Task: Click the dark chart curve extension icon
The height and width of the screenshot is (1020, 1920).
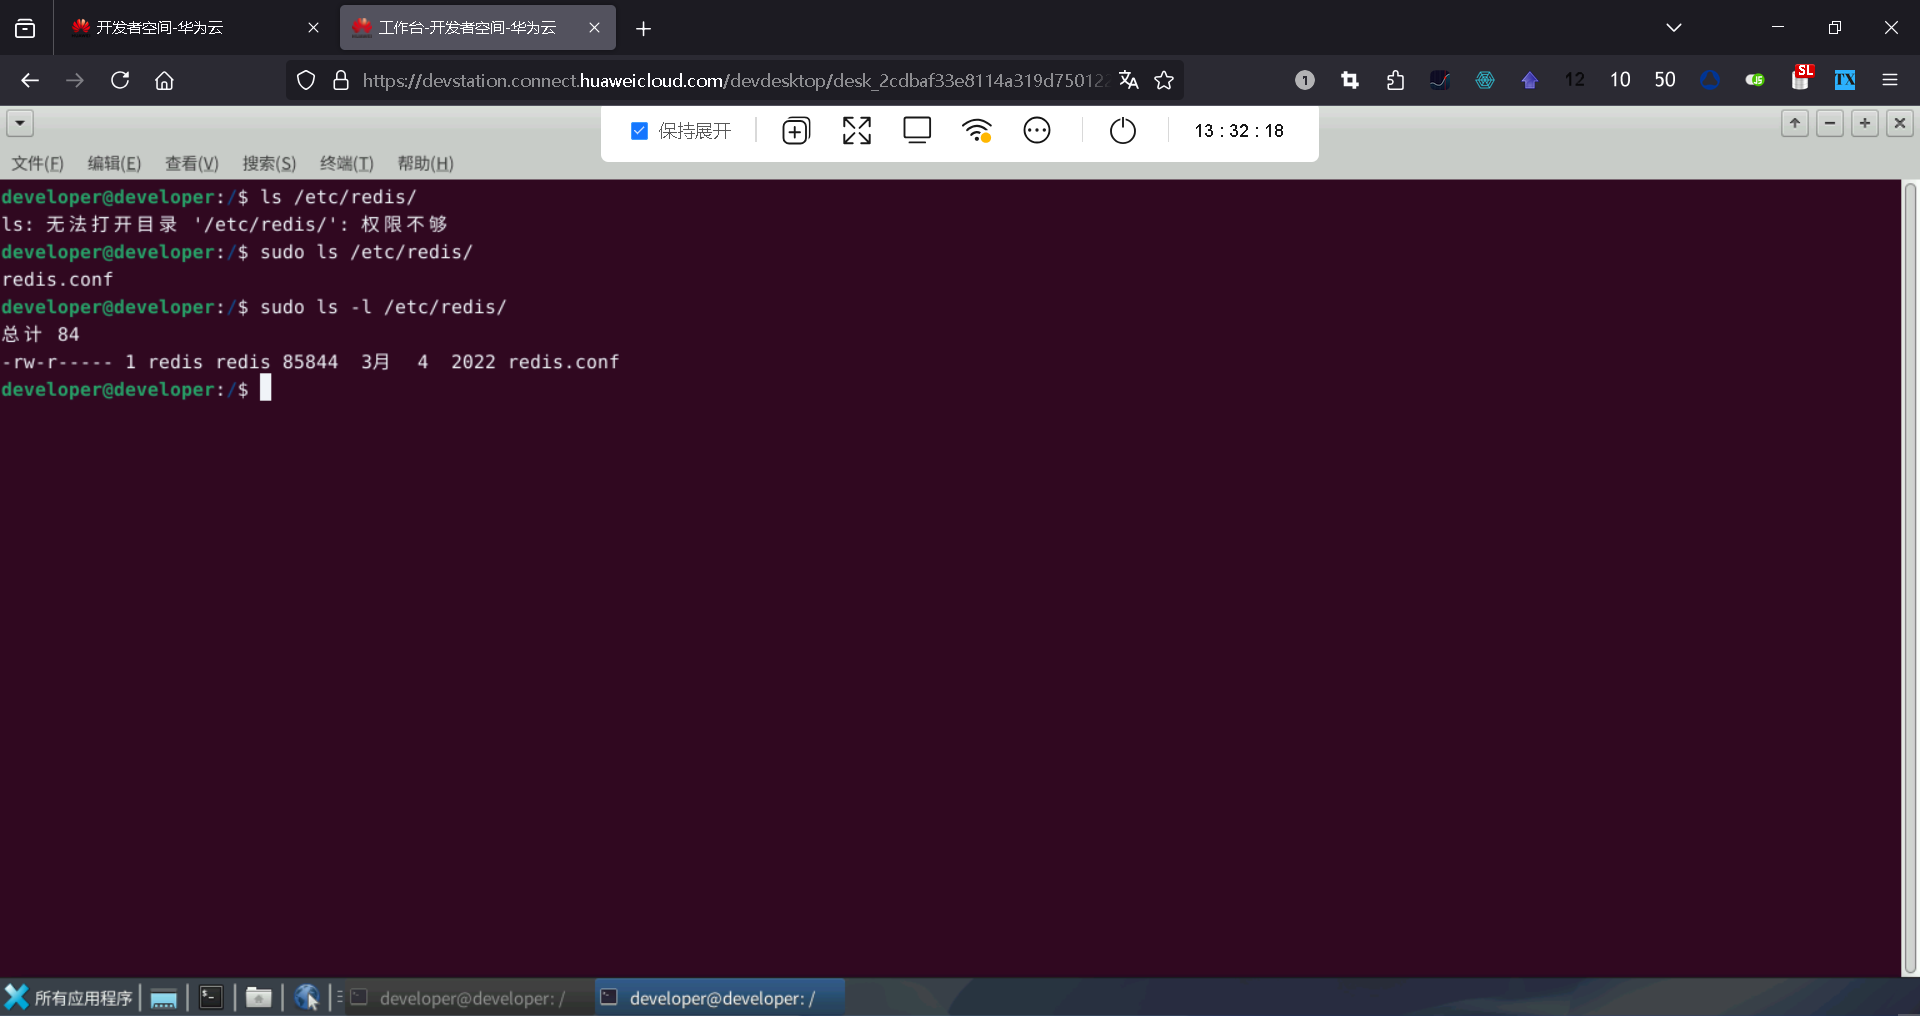Action: click(1440, 80)
